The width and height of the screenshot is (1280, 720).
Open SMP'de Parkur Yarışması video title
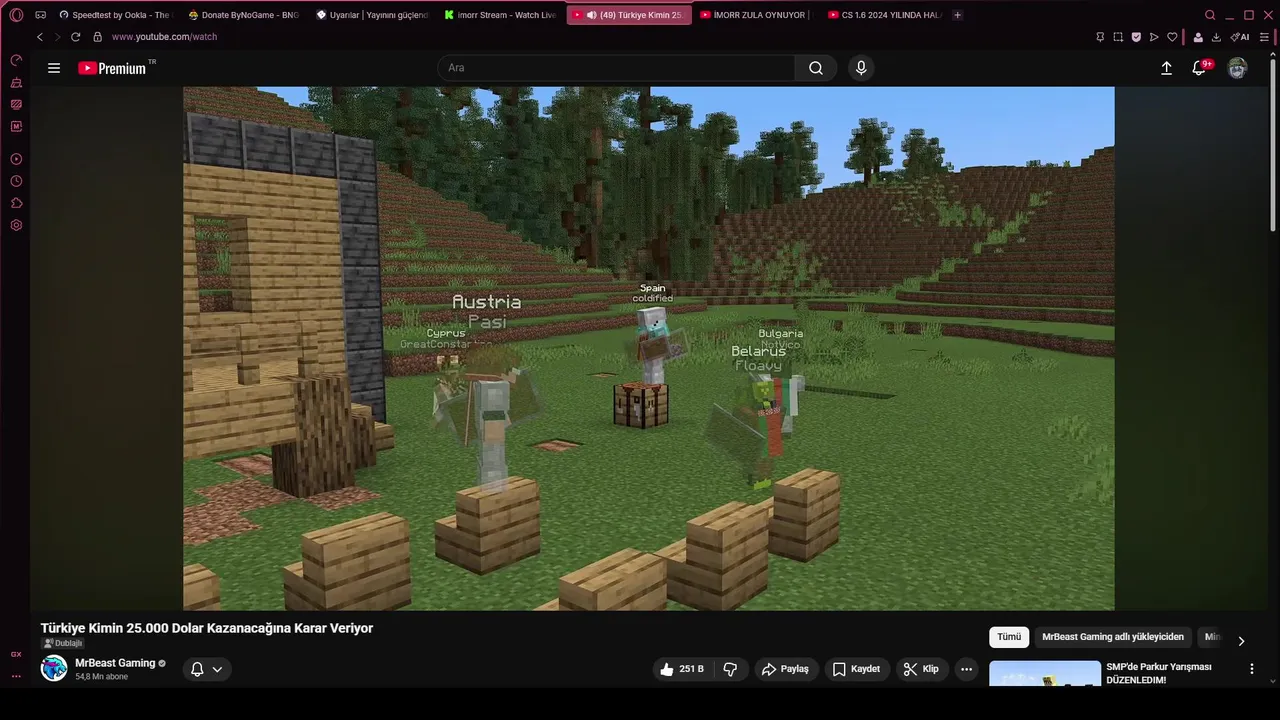pos(1159,673)
